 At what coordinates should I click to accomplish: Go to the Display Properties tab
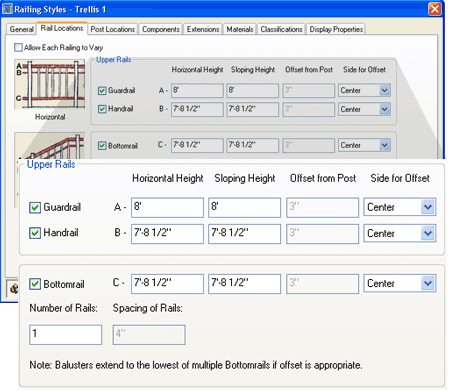pyautogui.click(x=336, y=29)
